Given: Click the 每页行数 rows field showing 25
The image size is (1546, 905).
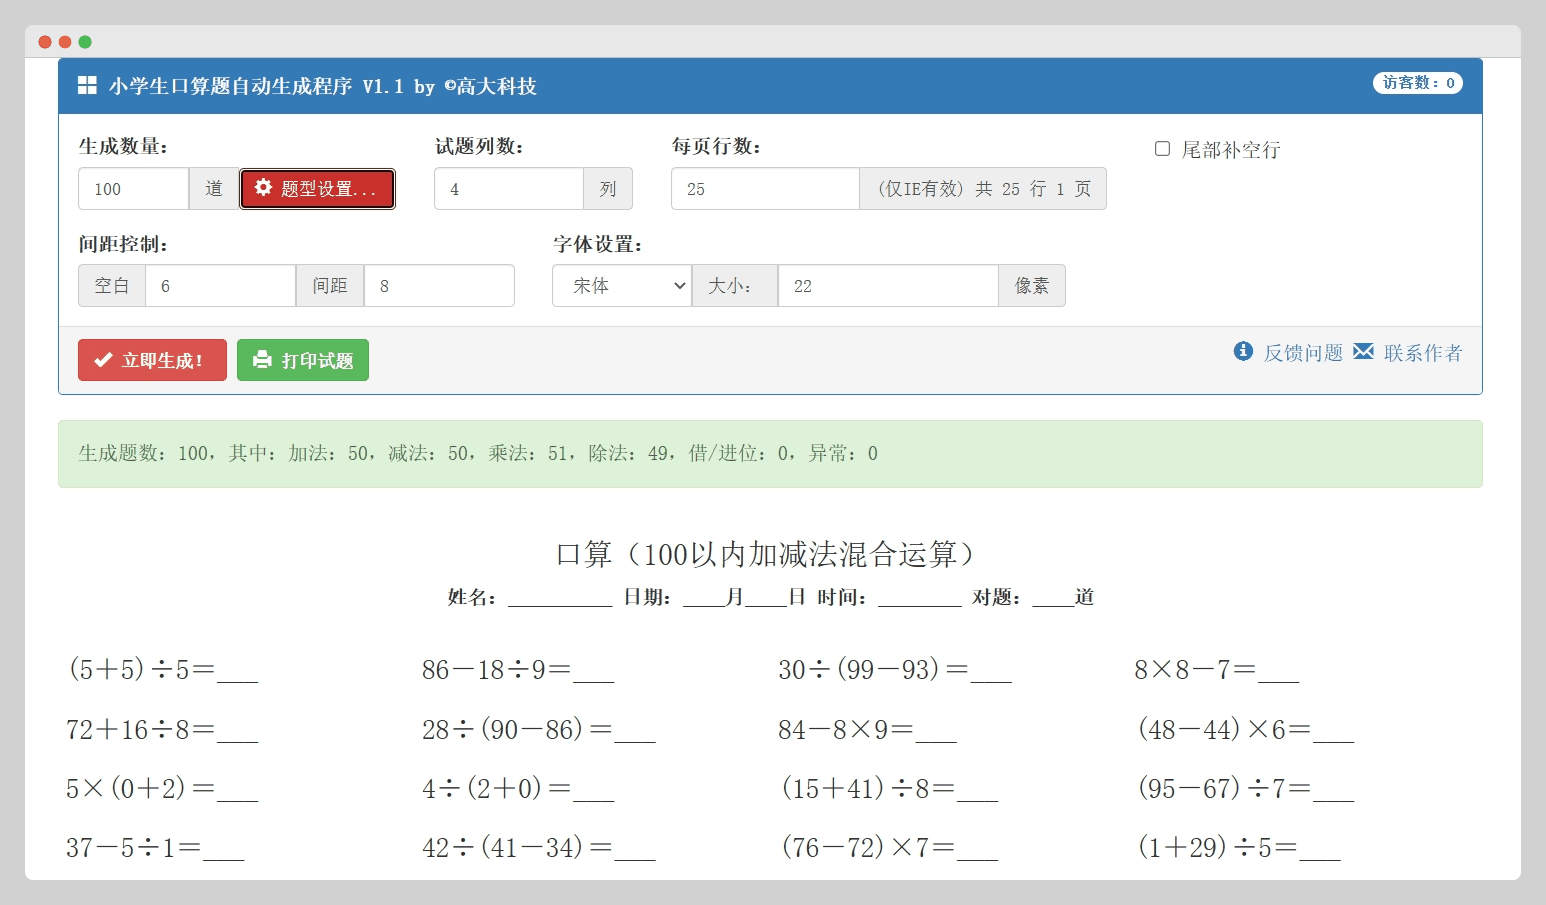Looking at the screenshot, I should 764,189.
